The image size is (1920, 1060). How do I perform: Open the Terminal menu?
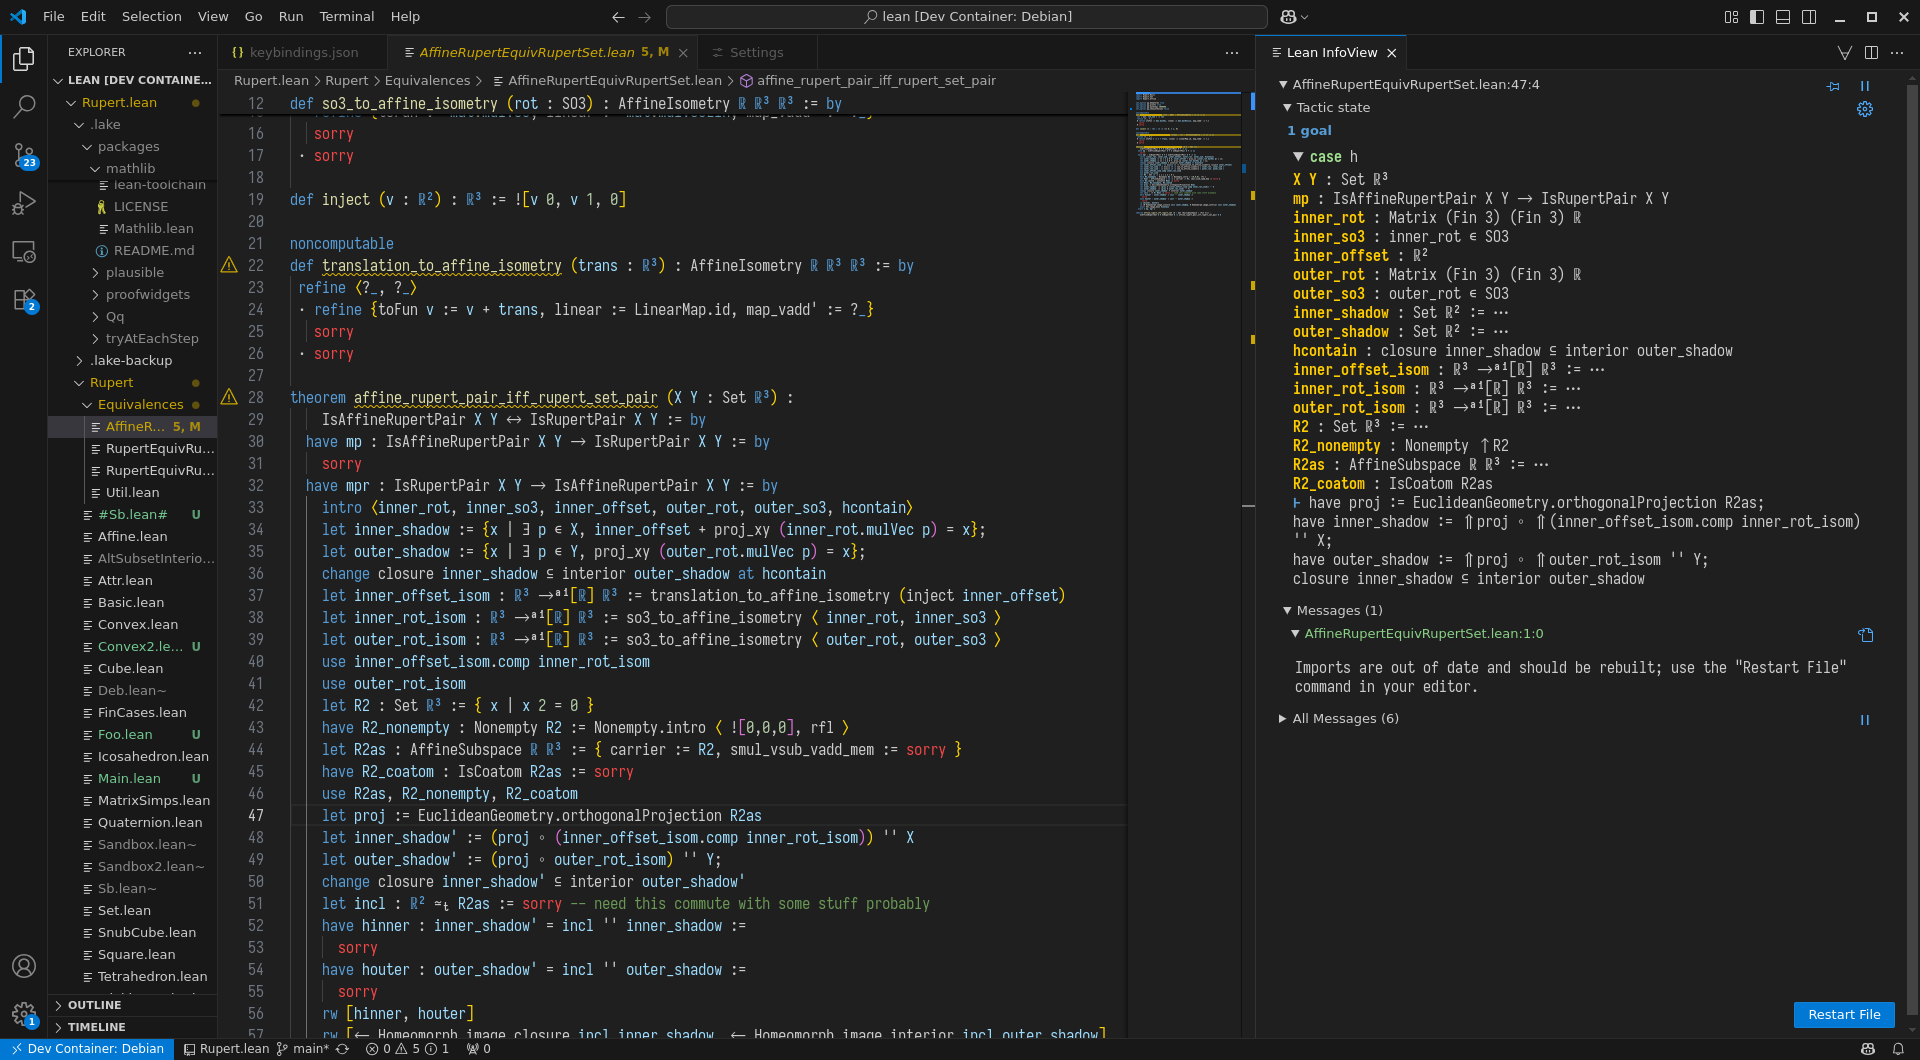click(346, 17)
